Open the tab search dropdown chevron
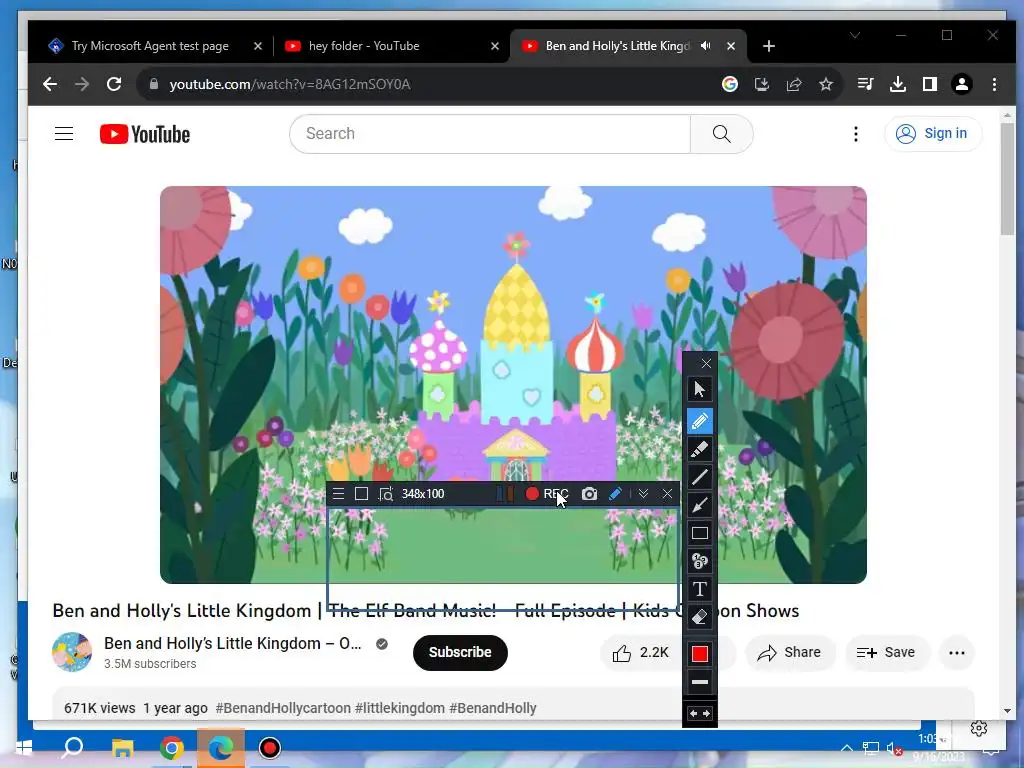Viewport: 1024px width, 768px height. click(855, 35)
